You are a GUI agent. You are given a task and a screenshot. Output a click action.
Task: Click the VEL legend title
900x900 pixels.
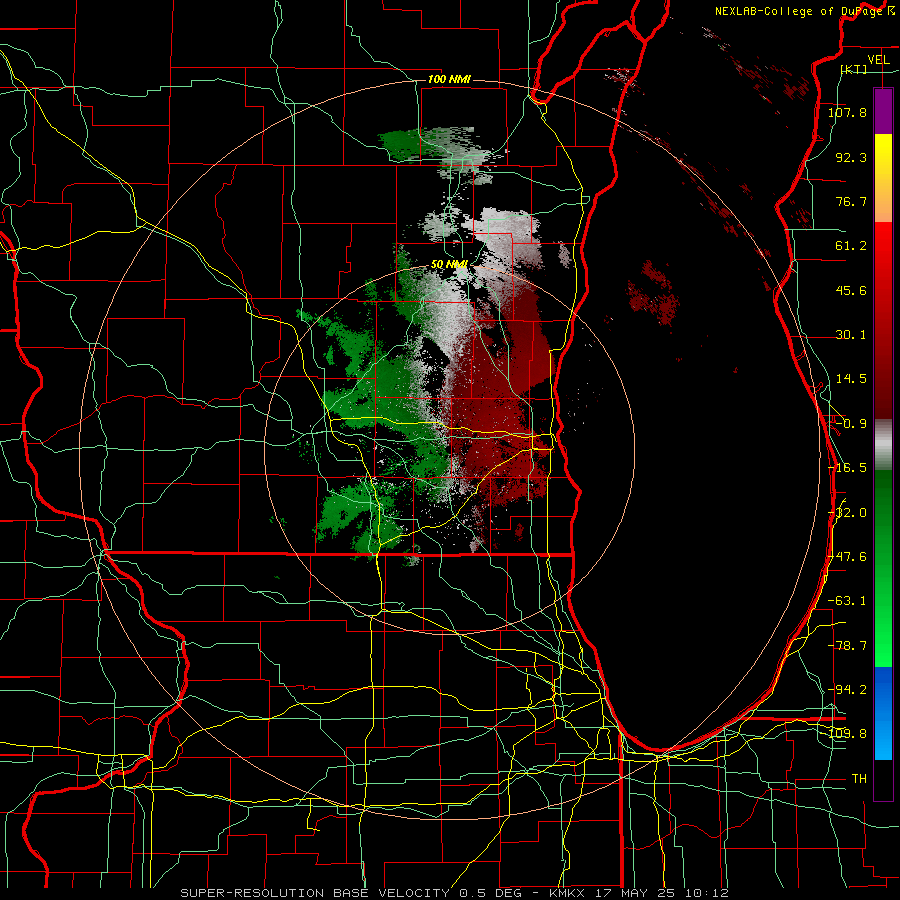[878, 60]
